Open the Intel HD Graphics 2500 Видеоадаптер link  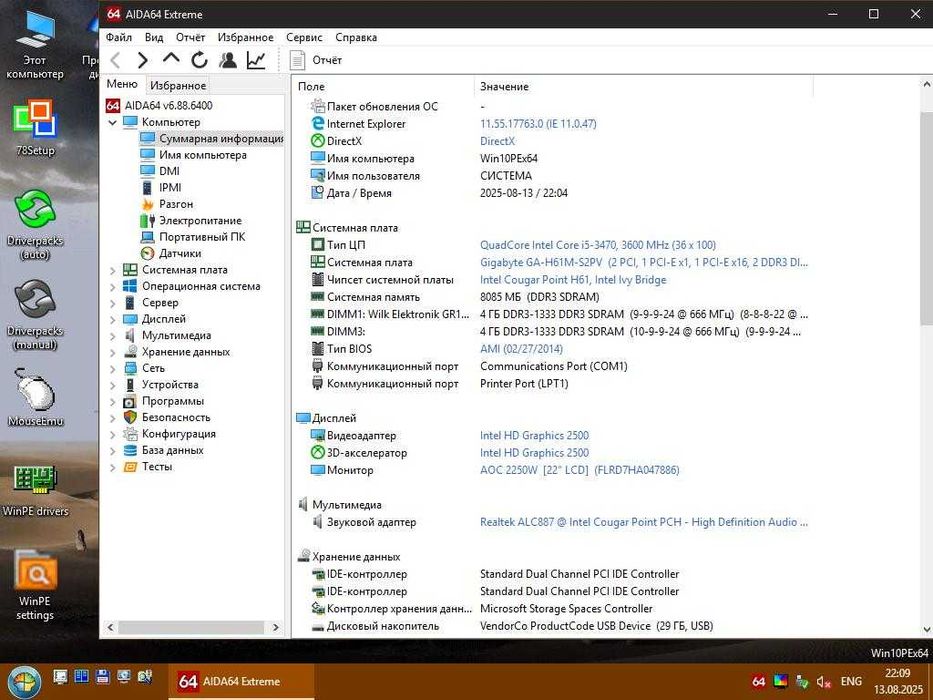534,435
